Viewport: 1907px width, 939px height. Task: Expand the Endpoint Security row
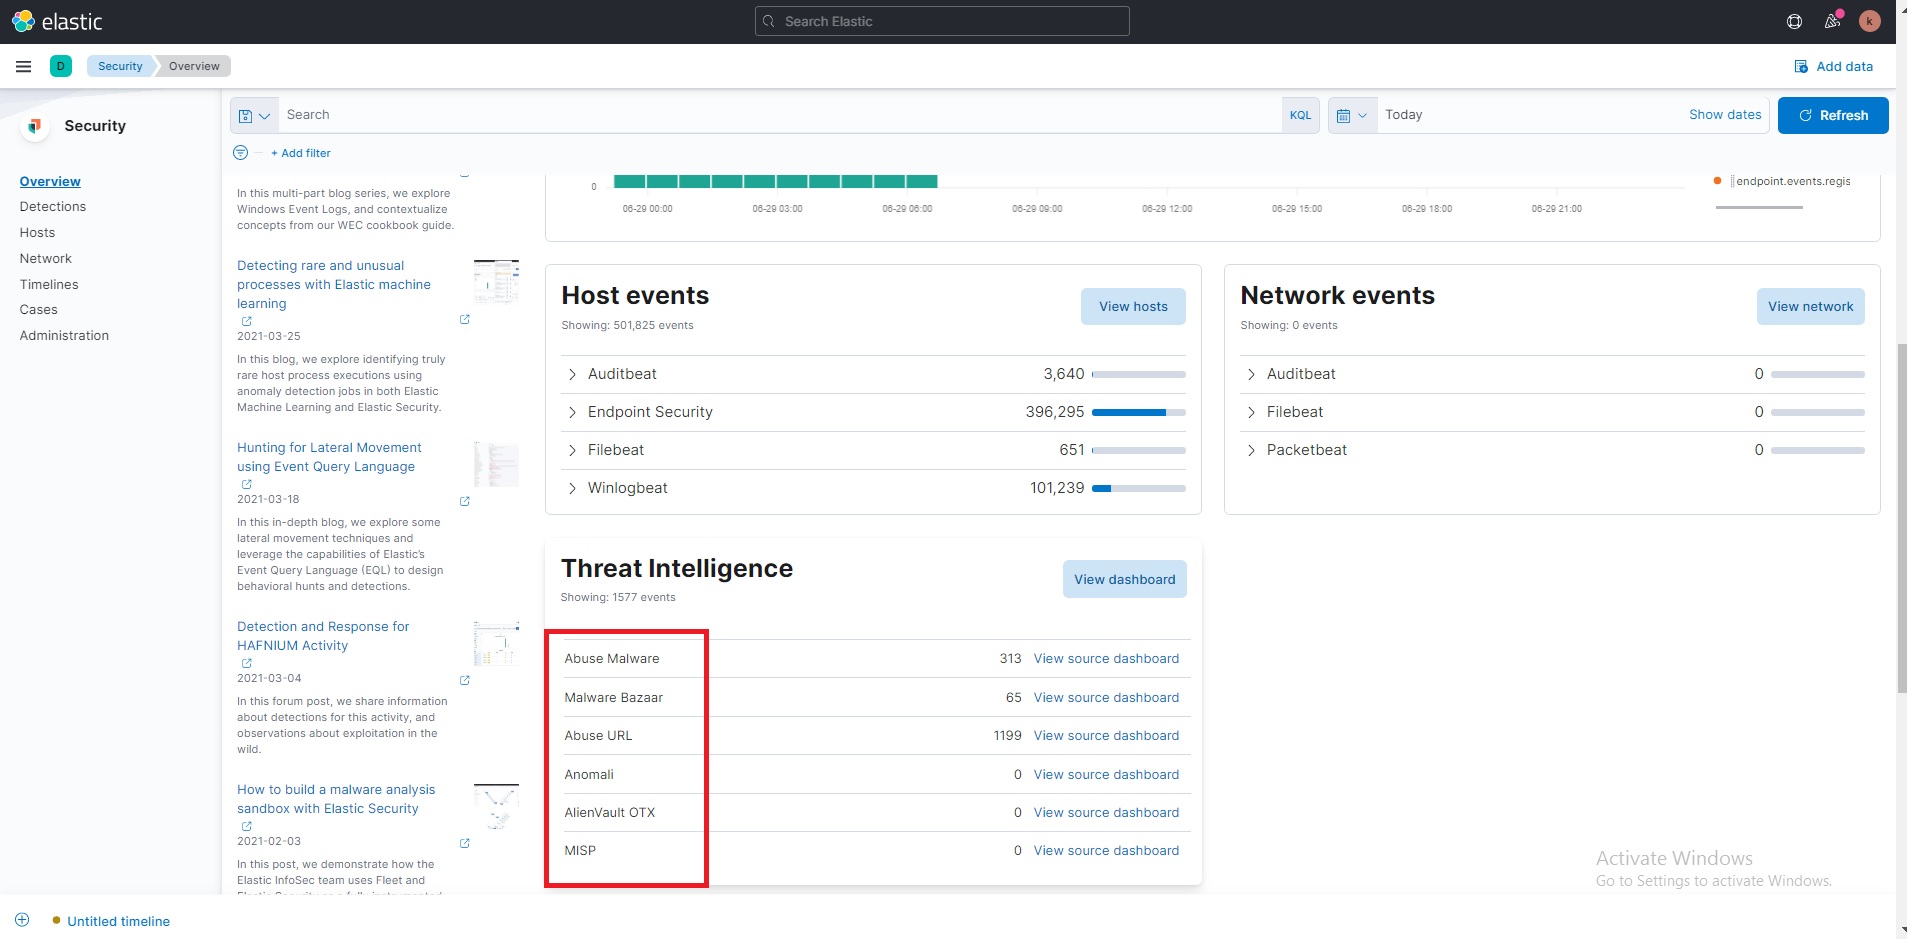pyautogui.click(x=572, y=412)
